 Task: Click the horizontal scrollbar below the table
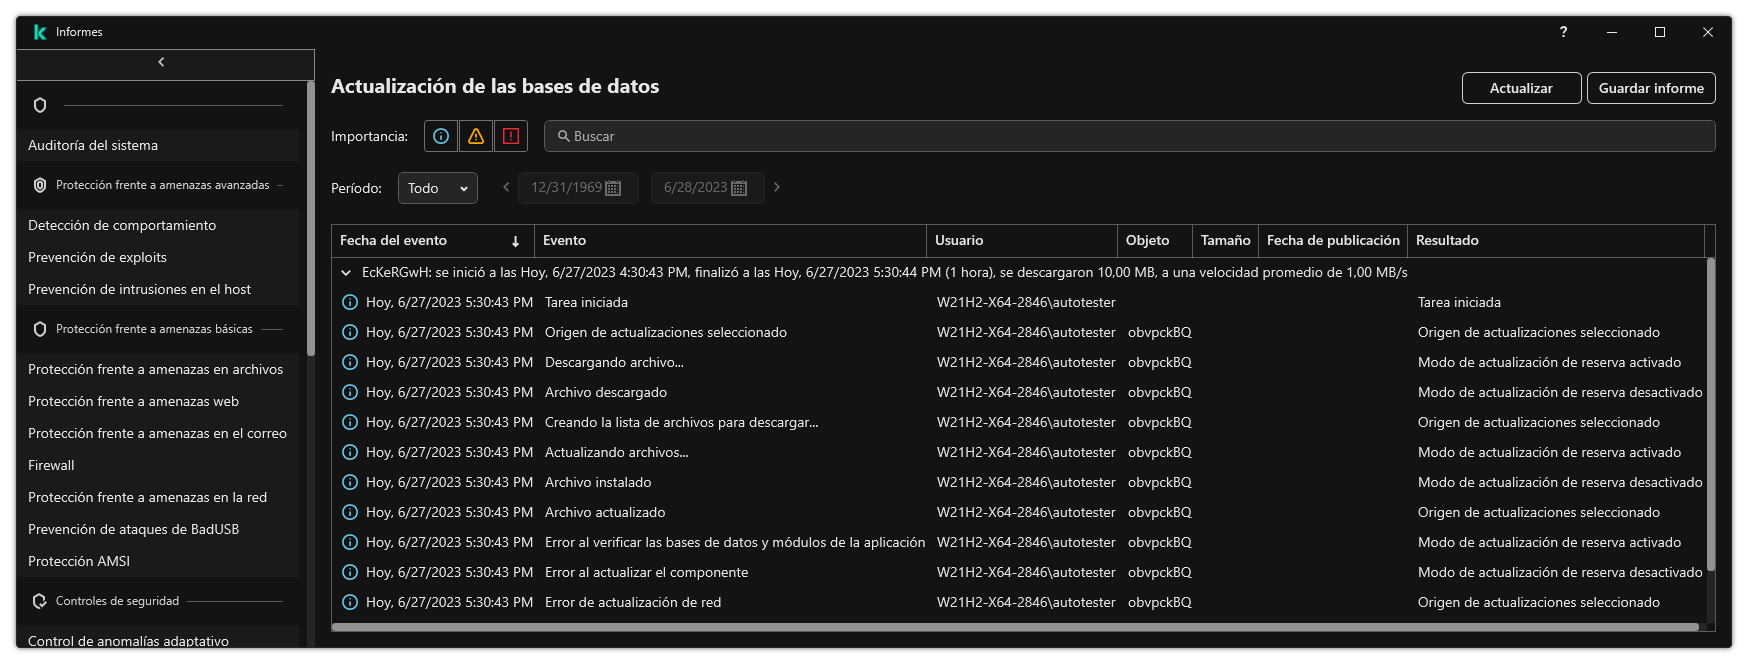[x=1014, y=627]
